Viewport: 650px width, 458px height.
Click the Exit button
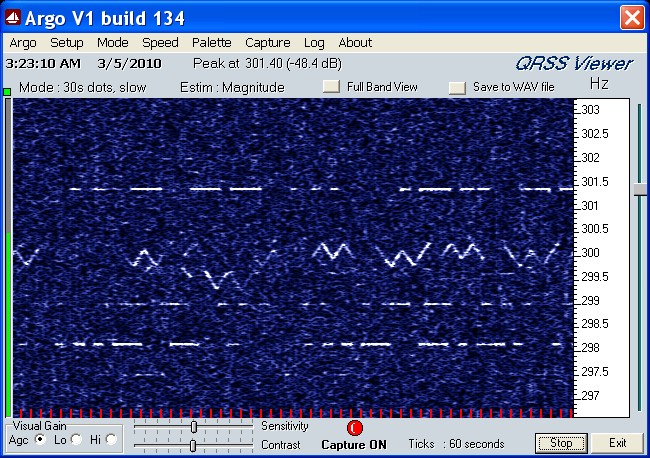coord(617,443)
